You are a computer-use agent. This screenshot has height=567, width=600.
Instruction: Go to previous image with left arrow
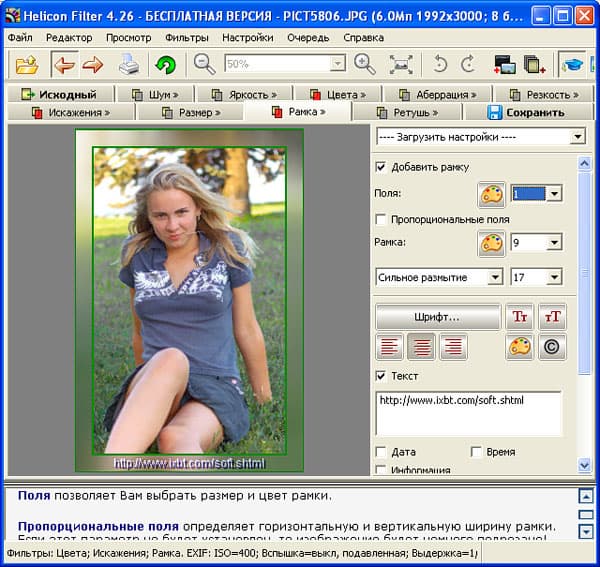64,64
